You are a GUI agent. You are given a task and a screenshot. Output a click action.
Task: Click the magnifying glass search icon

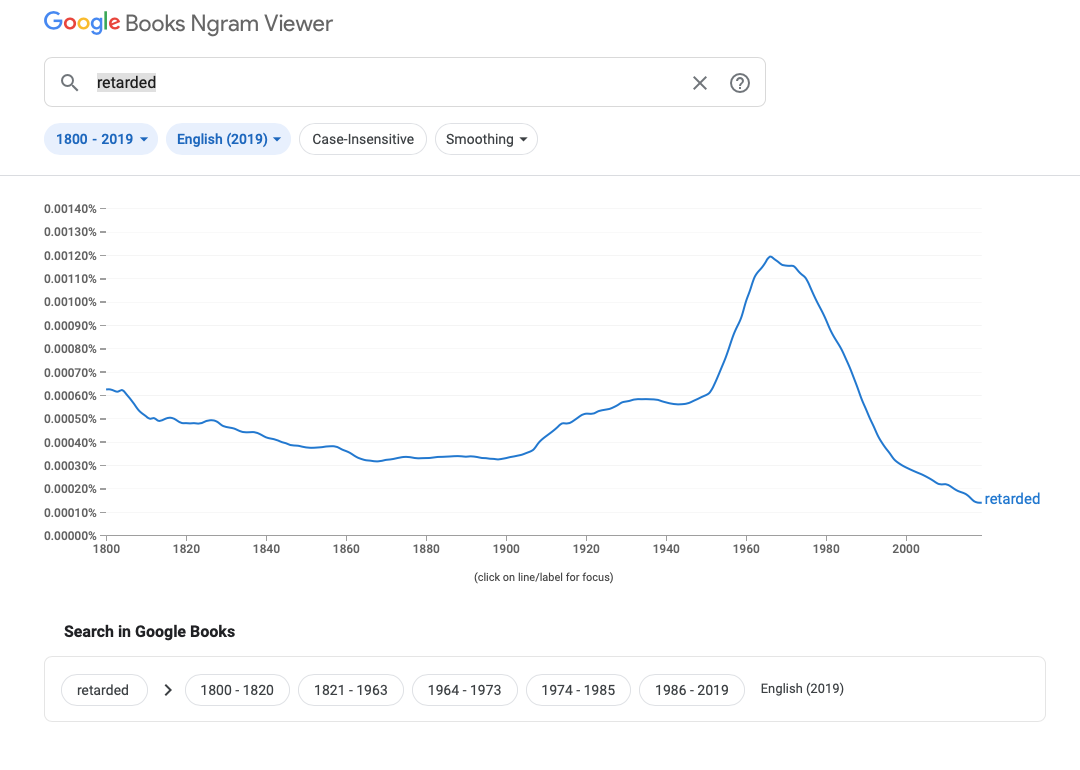tap(69, 83)
